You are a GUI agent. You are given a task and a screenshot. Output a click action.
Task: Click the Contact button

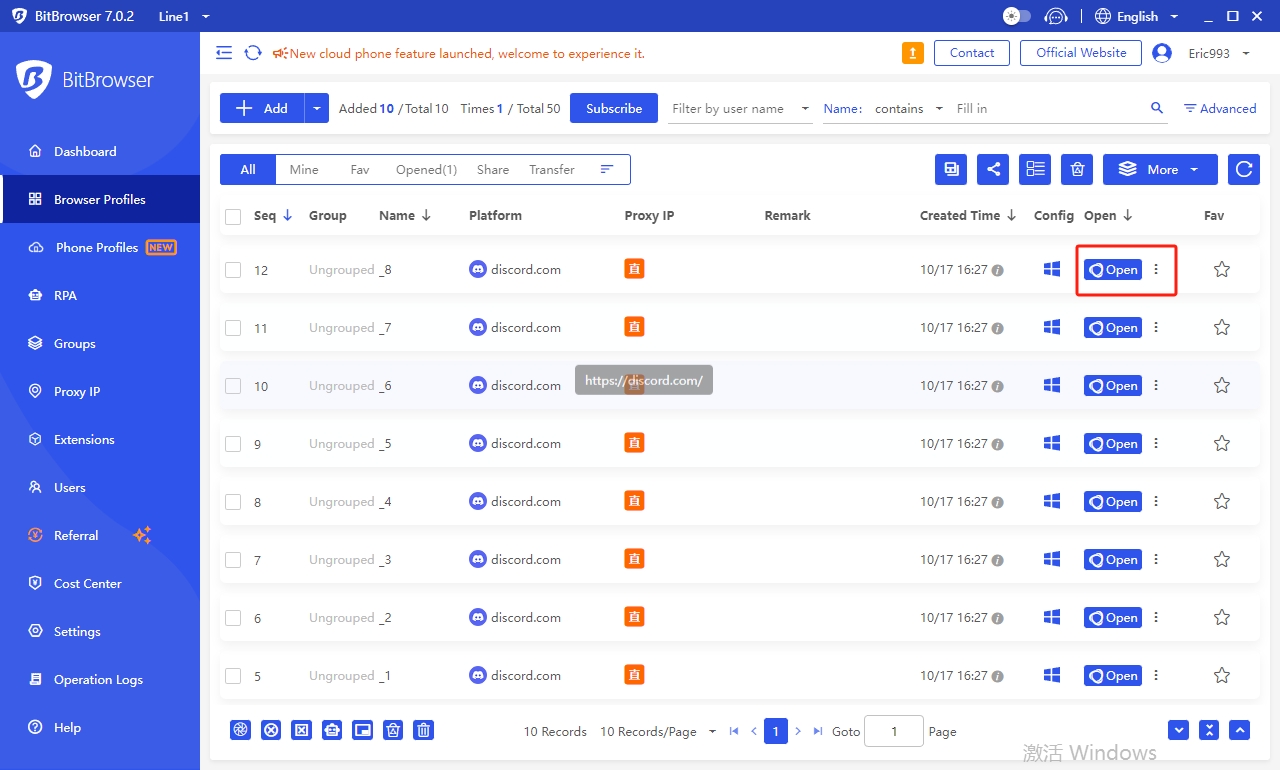972,53
